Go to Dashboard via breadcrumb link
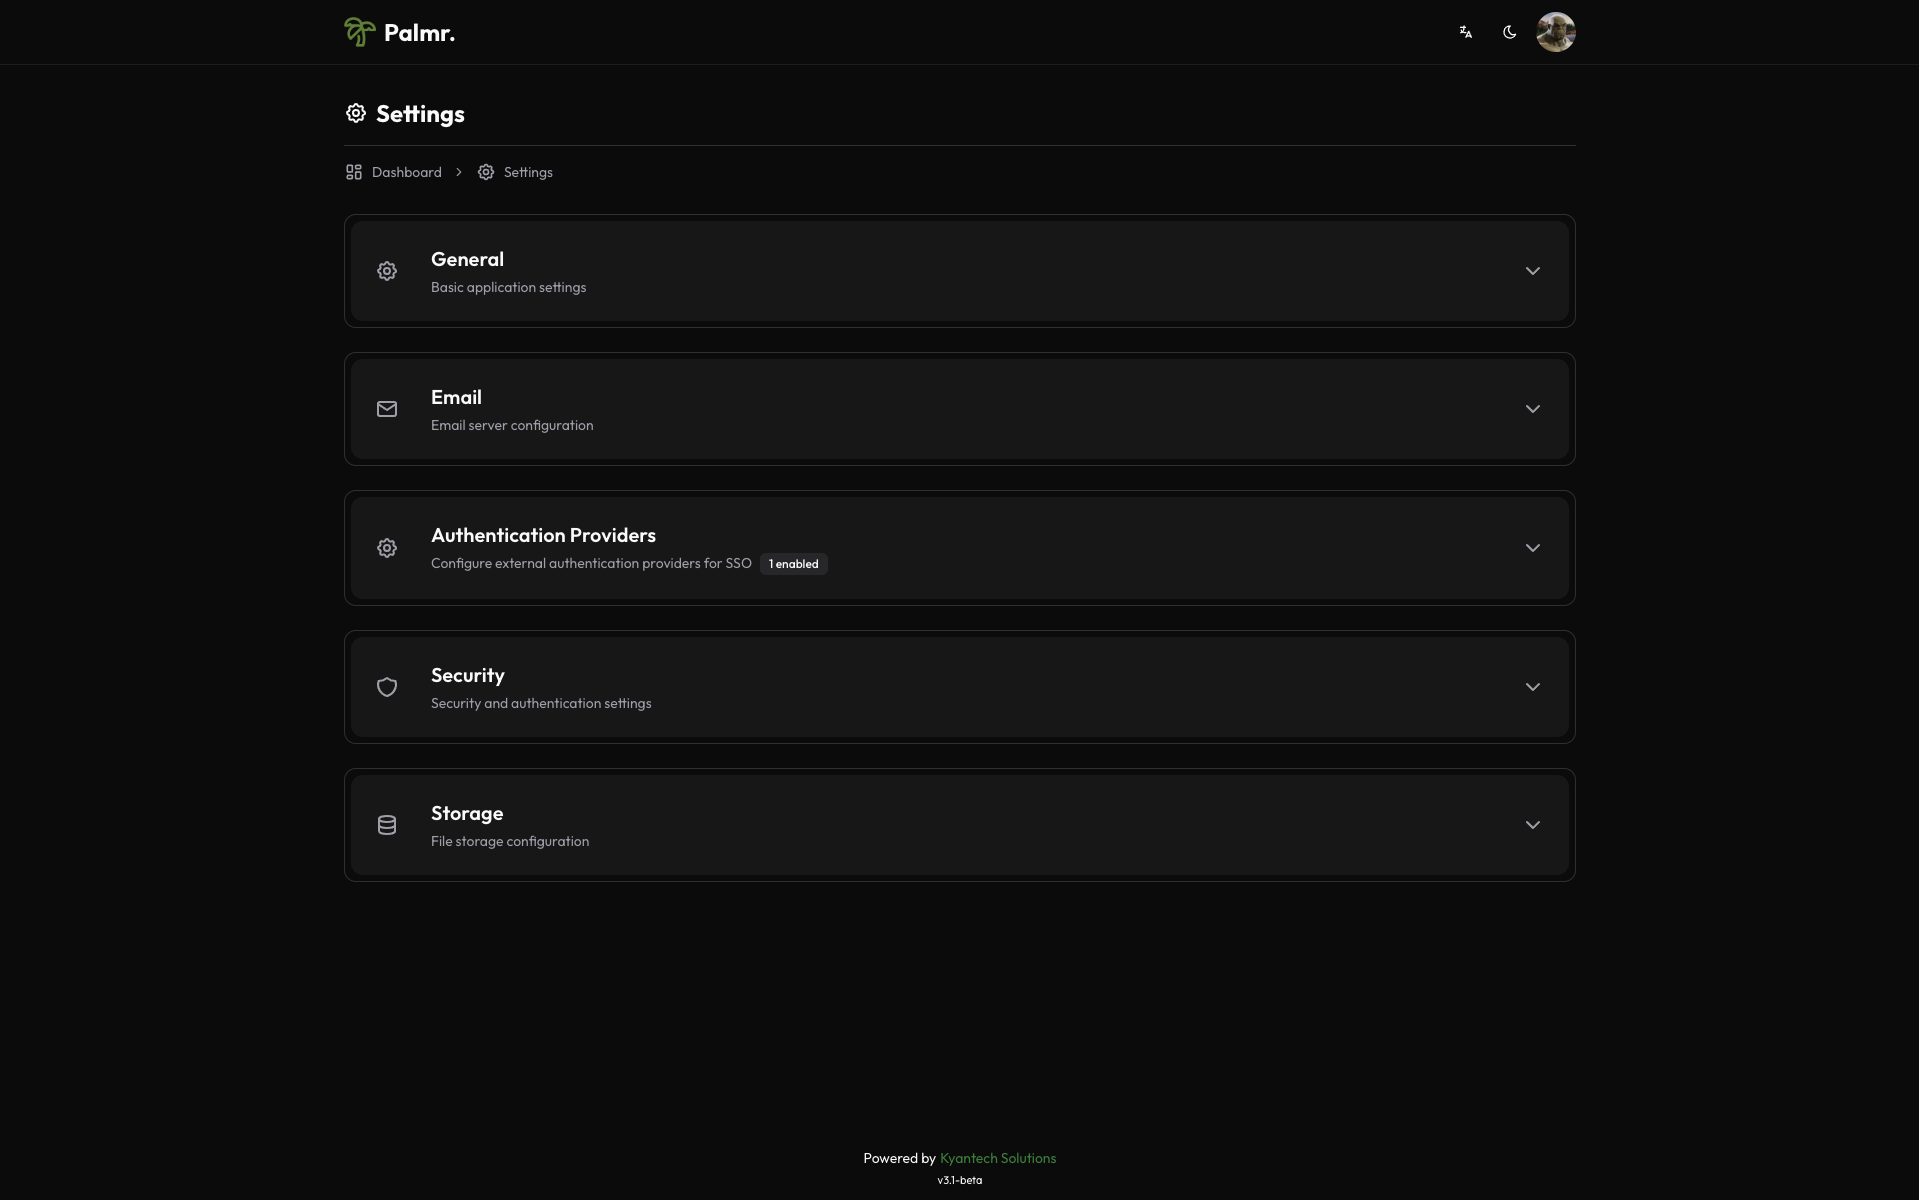The image size is (1919, 1200). pyautogui.click(x=407, y=172)
